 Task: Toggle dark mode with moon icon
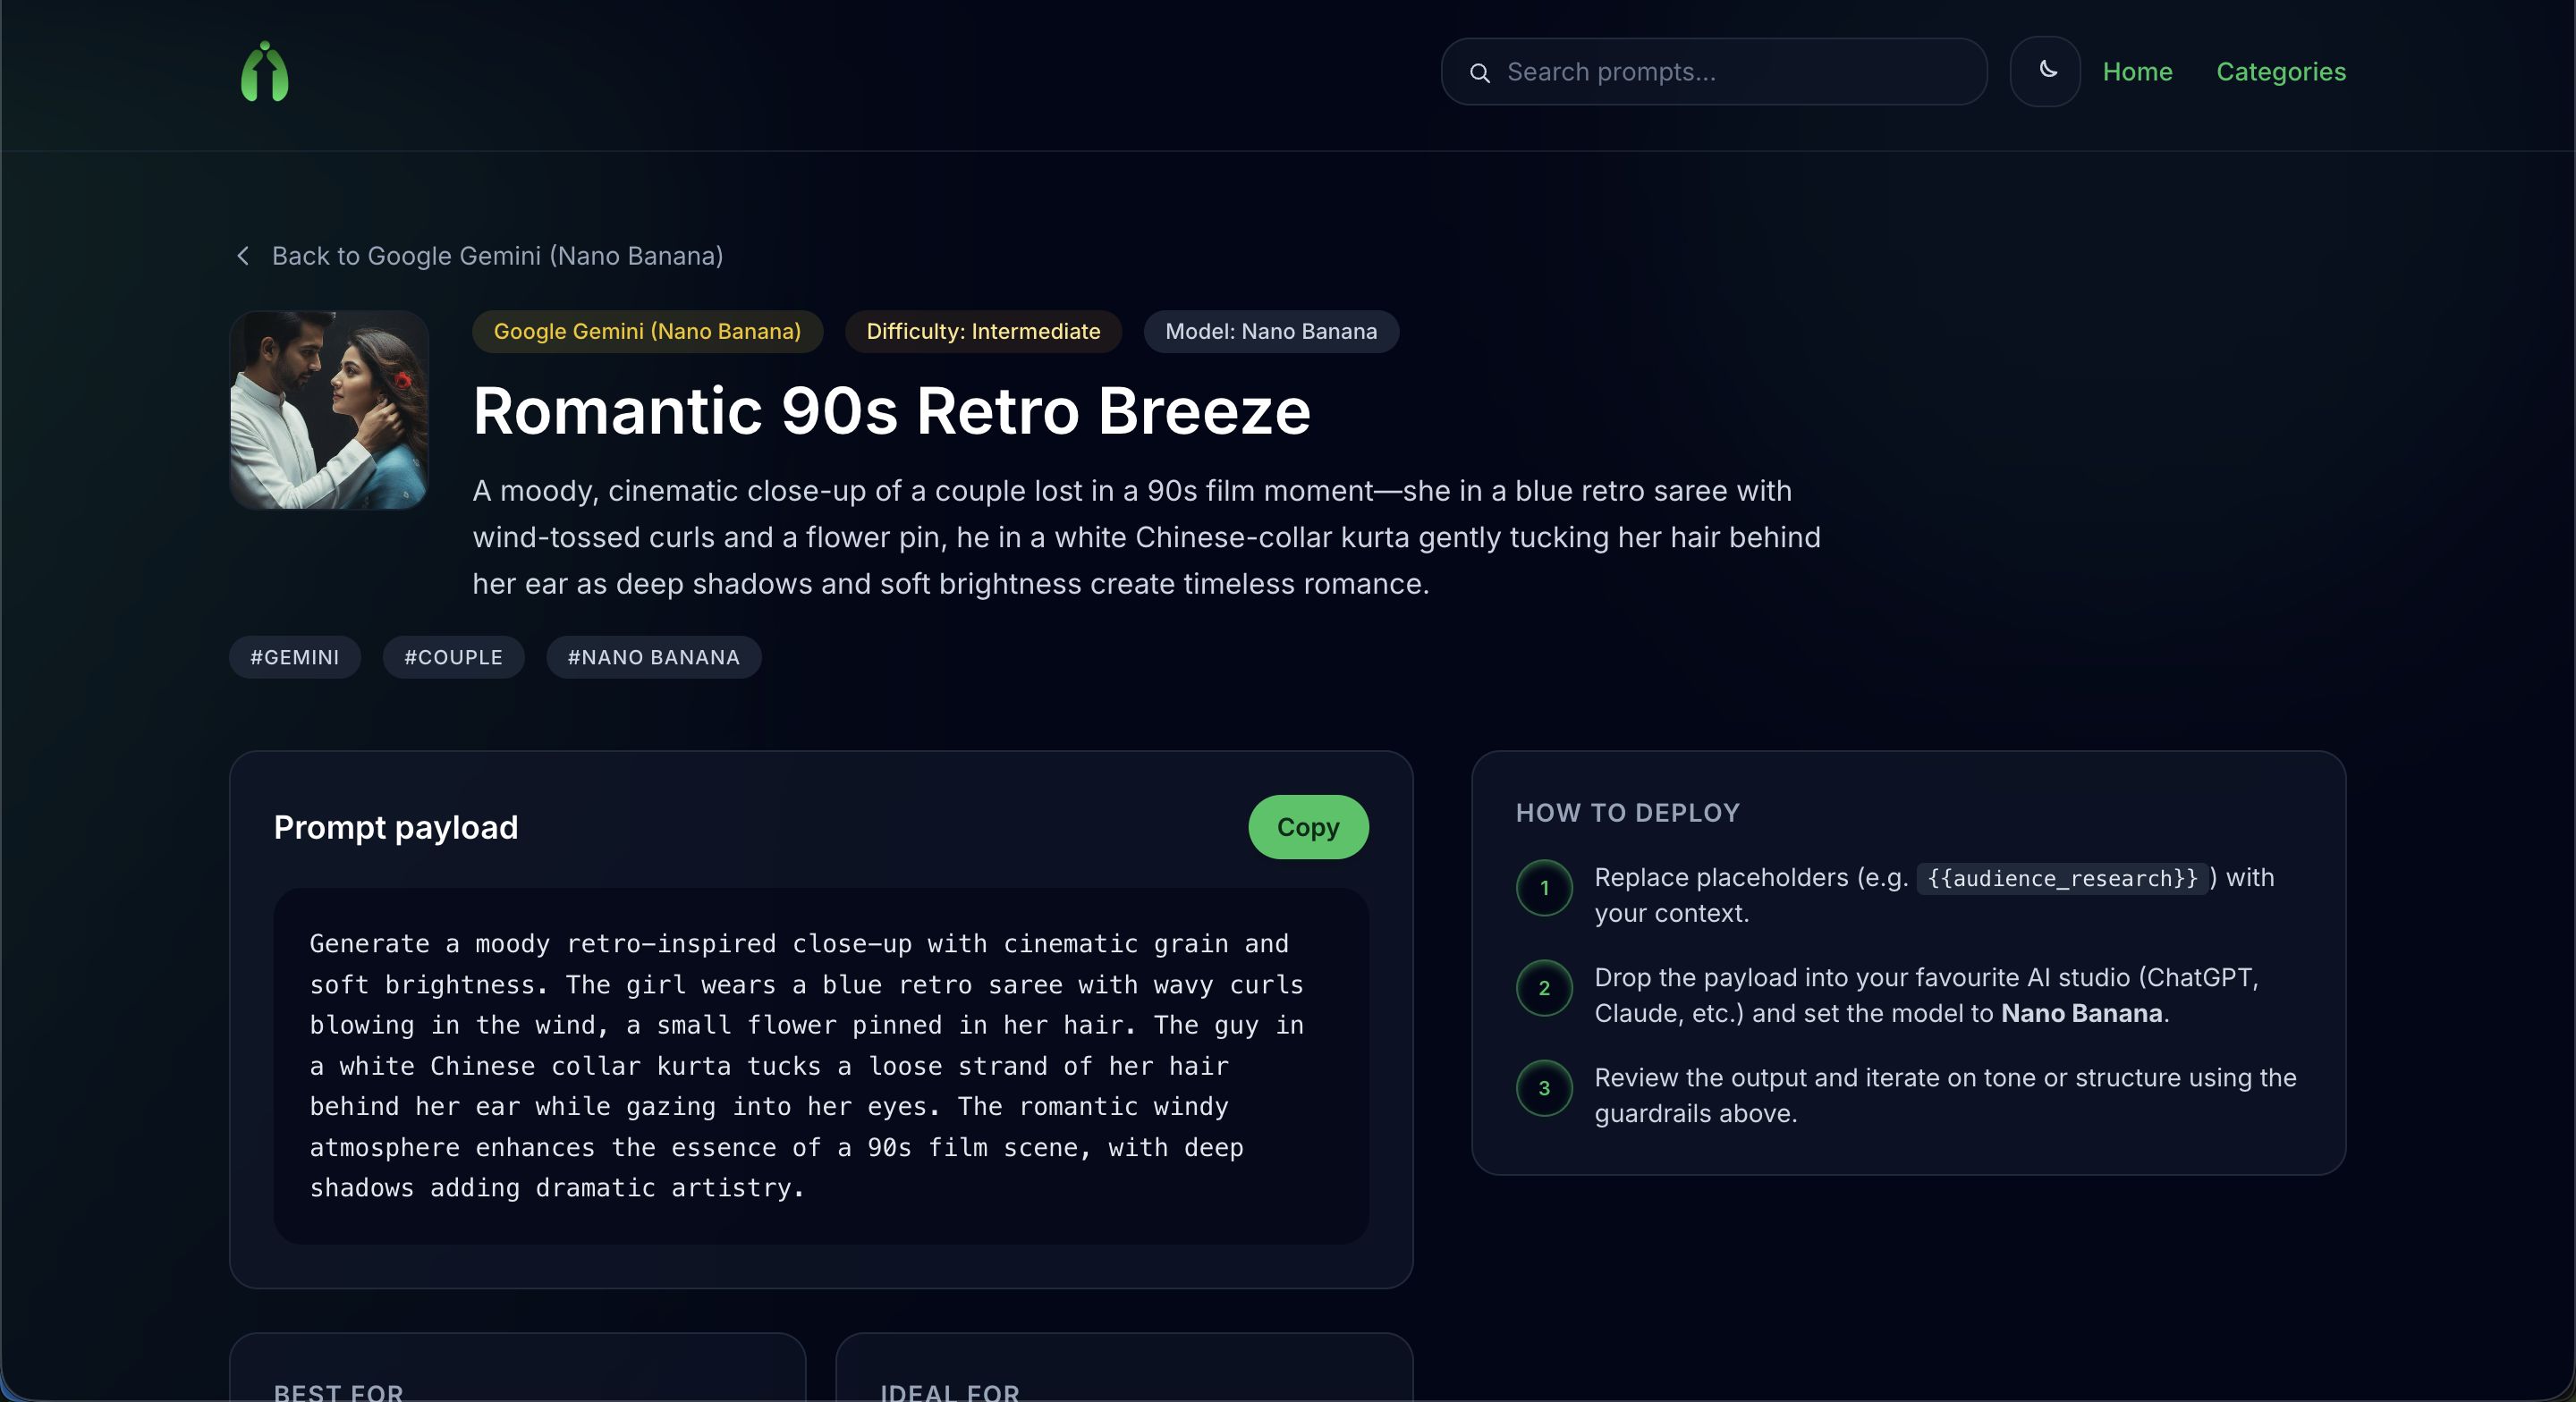click(2045, 71)
